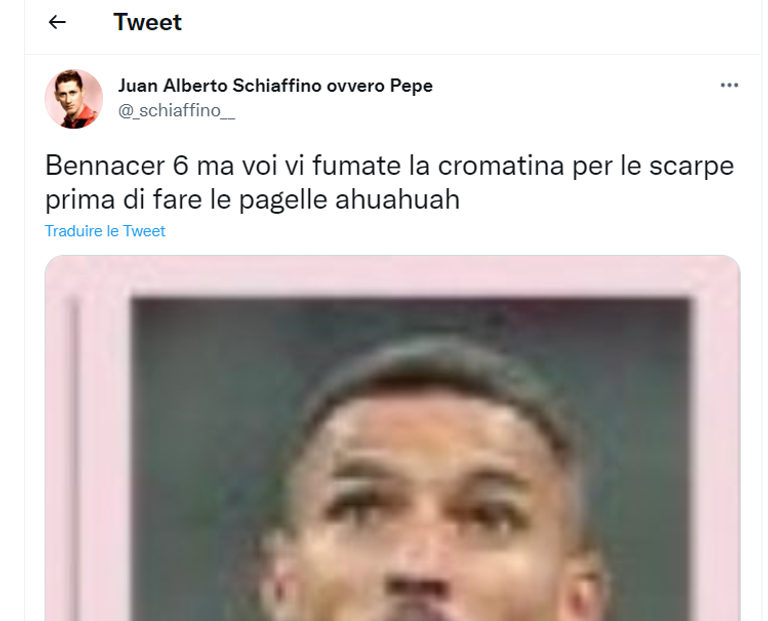
Task: Click the word "scarpe" ending the first line
Action: [692, 167]
